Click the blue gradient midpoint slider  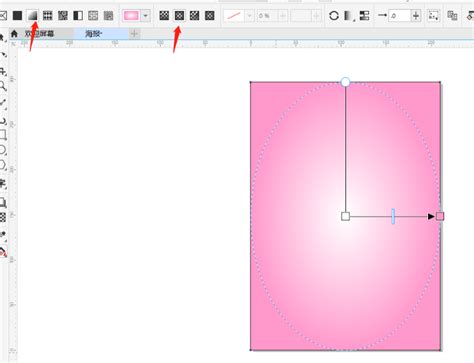(393, 216)
